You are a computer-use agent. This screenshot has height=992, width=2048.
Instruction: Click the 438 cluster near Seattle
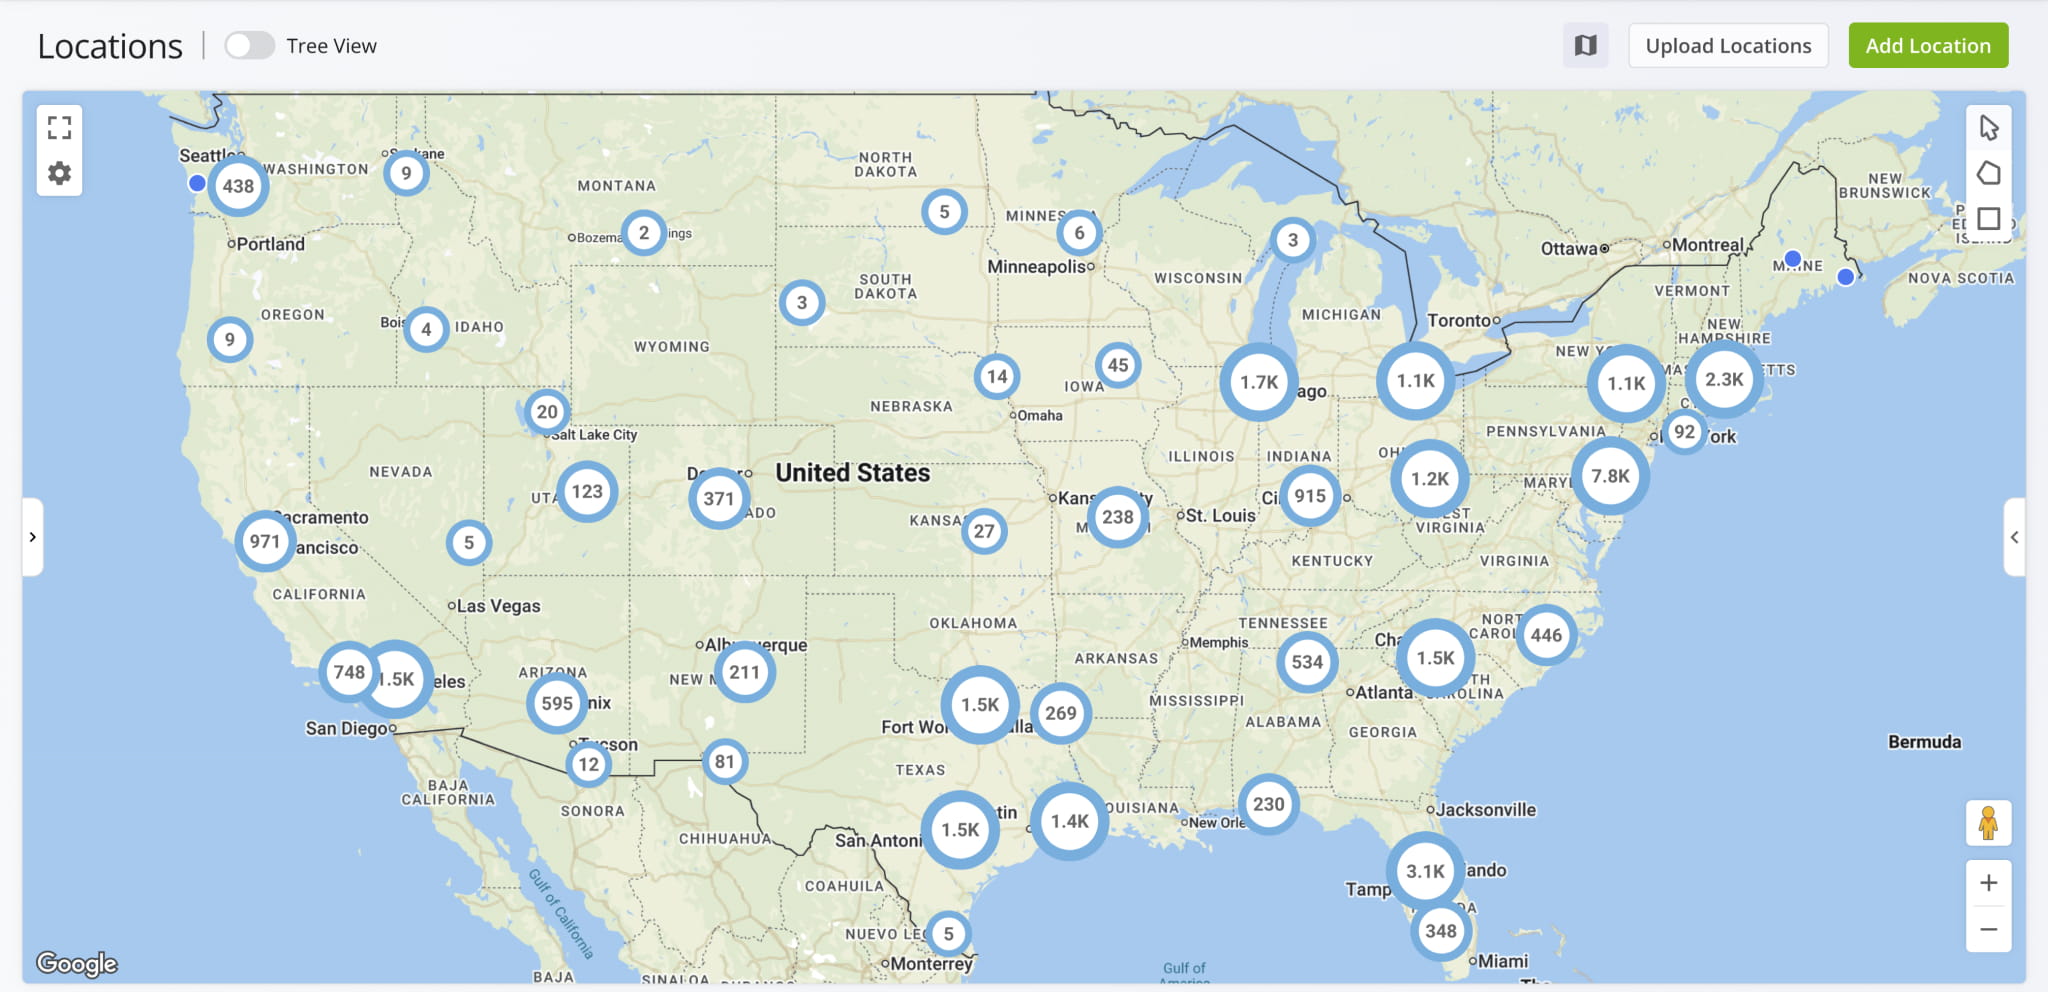coord(238,186)
